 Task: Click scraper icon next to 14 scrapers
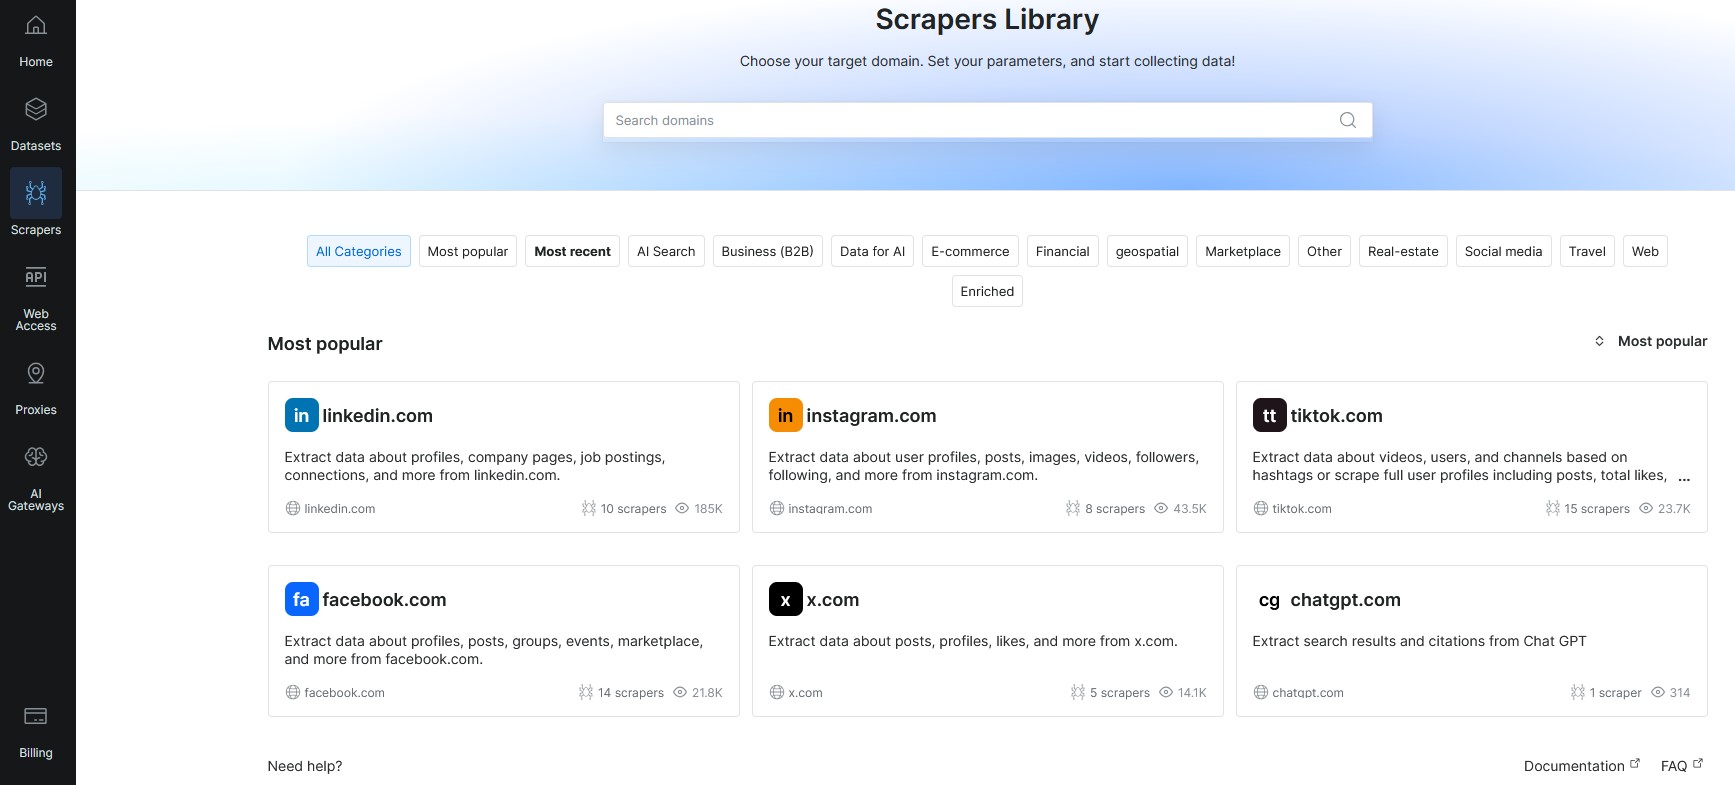tap(586, 692)
